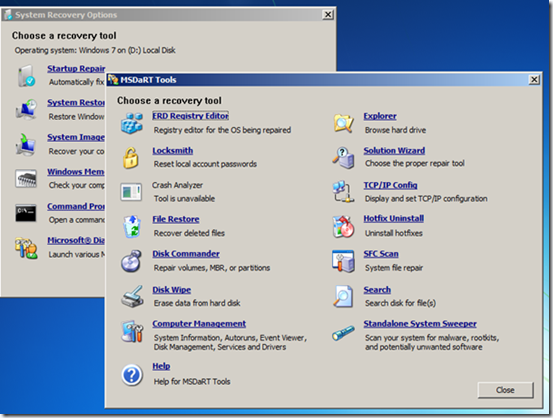Close the MSDaRT Tools window with X
Image resolution: width=553 pixels, height=418 pixels.
tap(534, 80)
